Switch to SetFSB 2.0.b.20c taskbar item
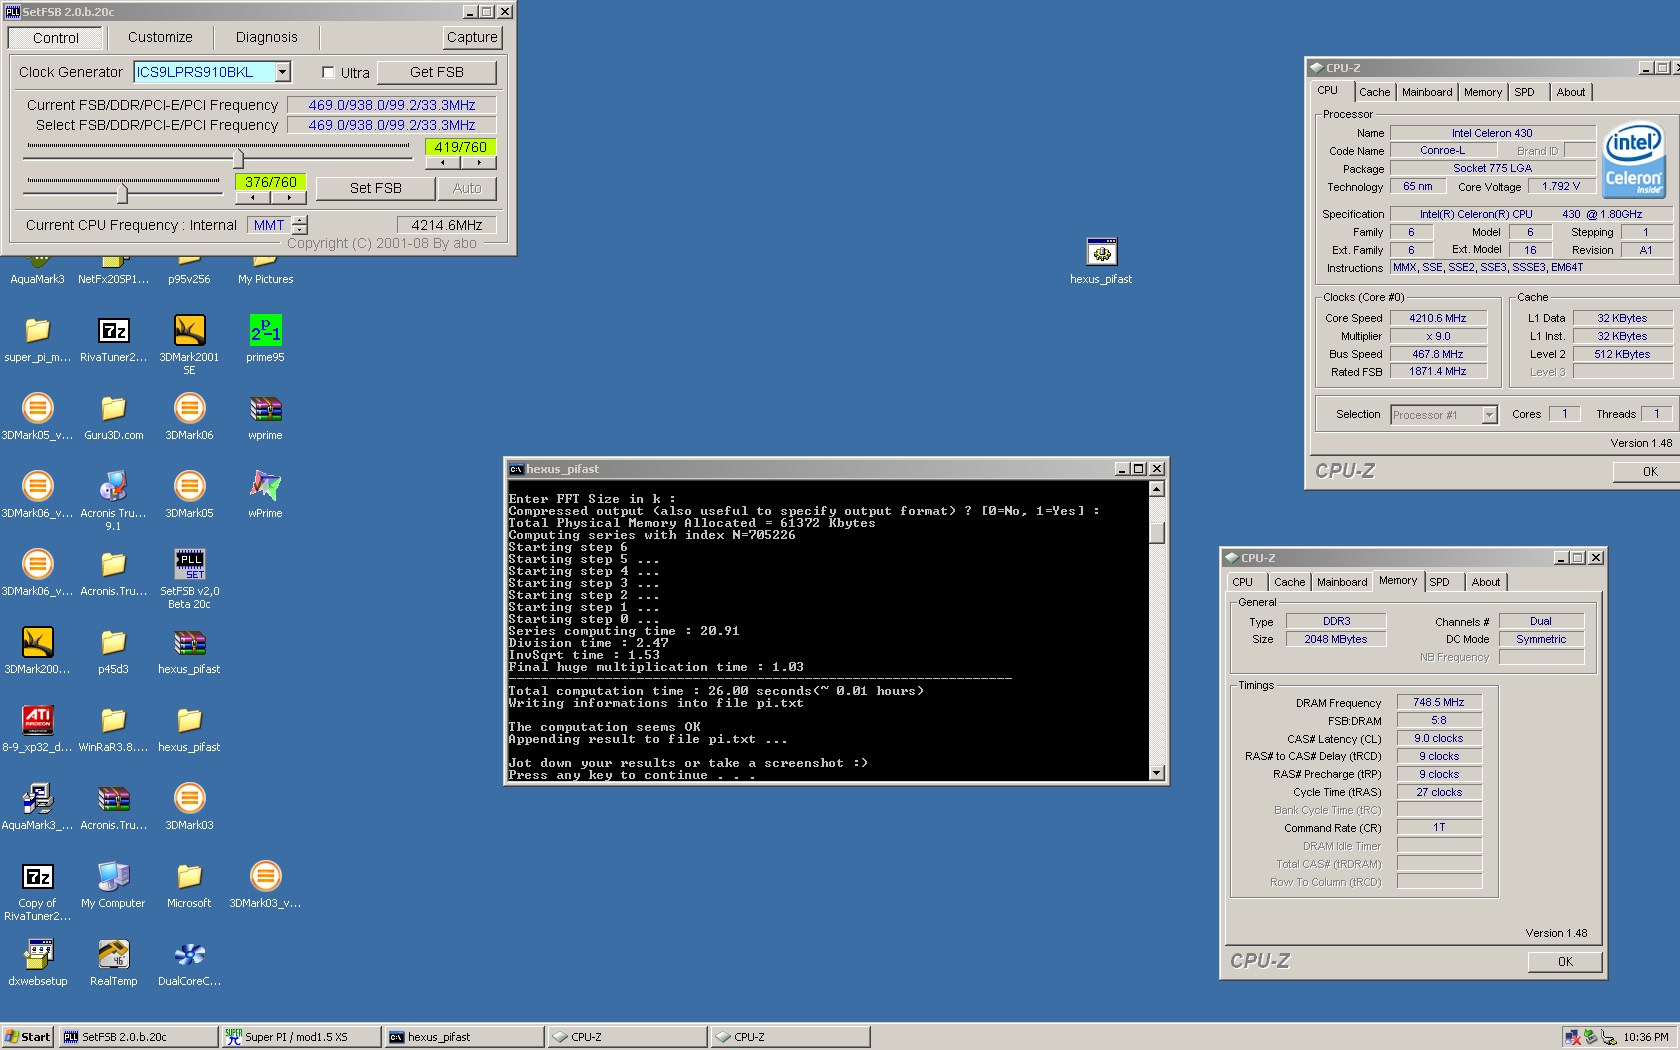Viewport: 1680px width, 1050px height. (x=138, y=1037)
